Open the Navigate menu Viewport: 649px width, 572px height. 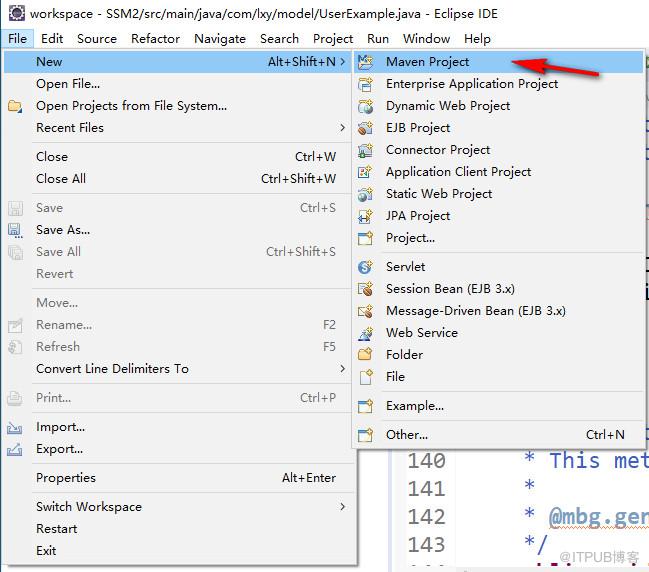point(220,38)
